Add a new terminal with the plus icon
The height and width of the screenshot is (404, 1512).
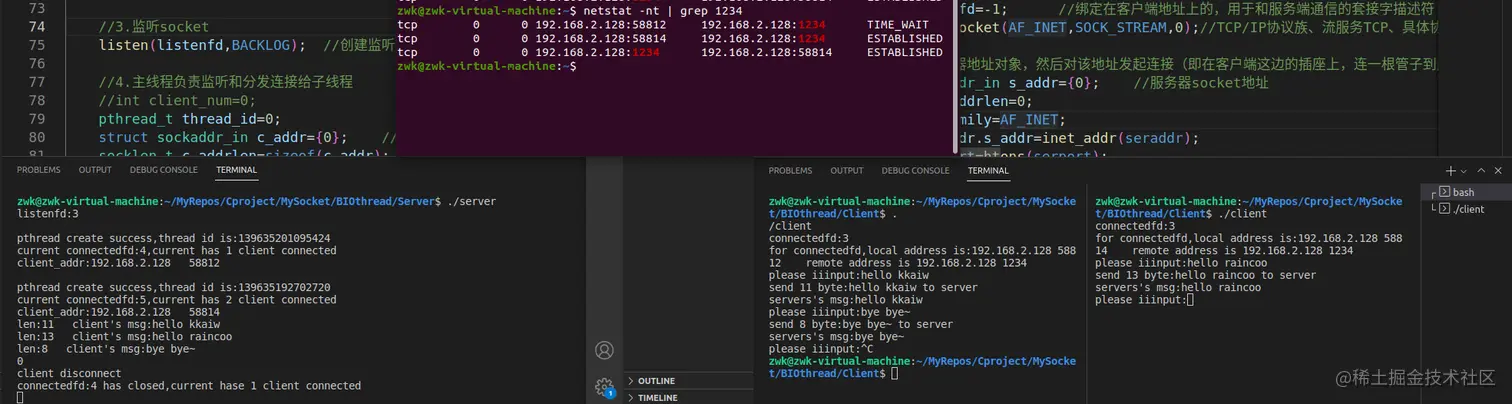(x=1451, y=171)
